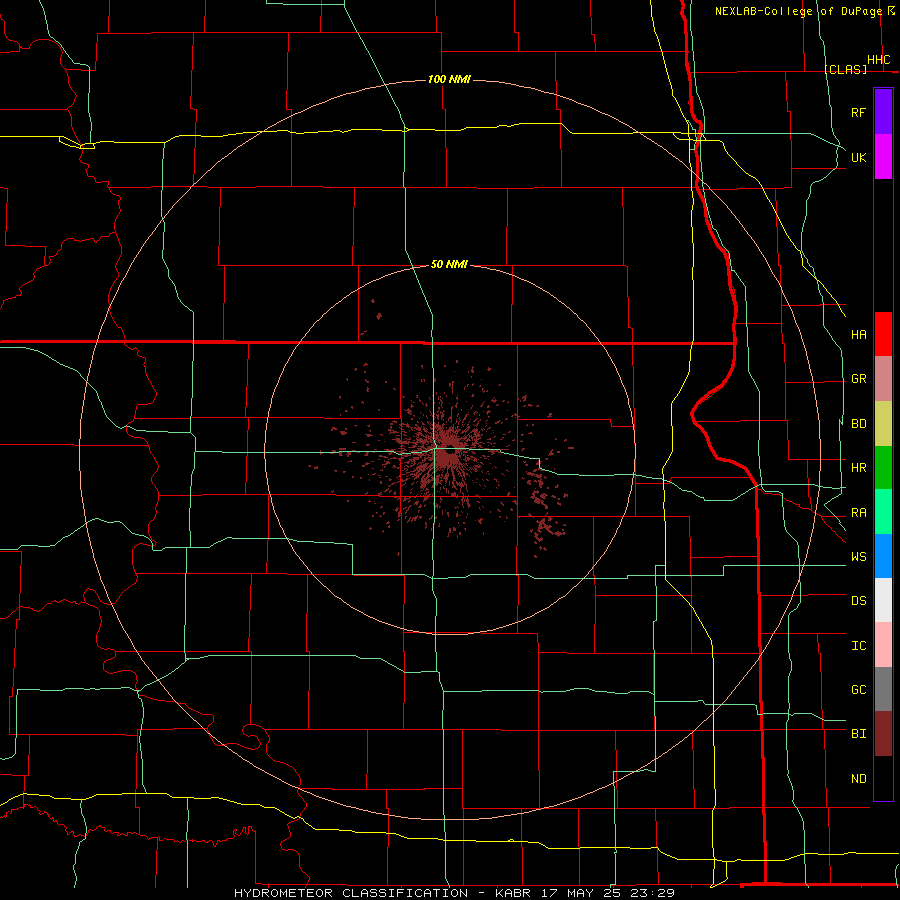Image resolution: width=900 pixels, height=900 pixels.
Task: Select the IC light pink swatch
Action: click(883, 645)
